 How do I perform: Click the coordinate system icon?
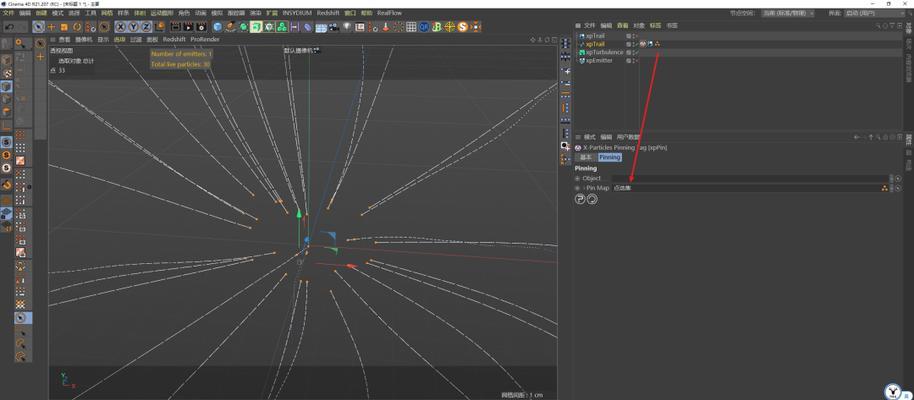coord(159,27)
